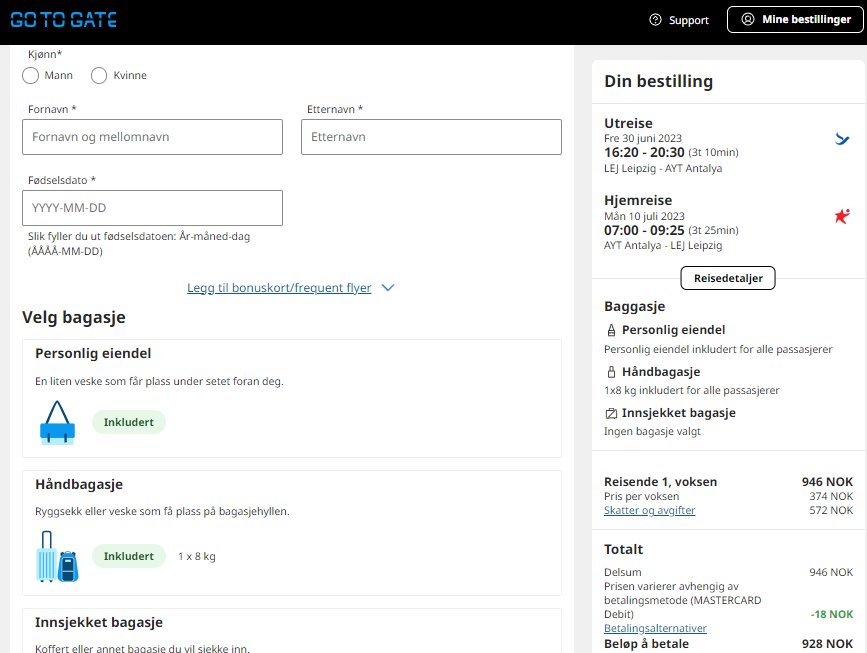Click the red star return airline logo
The image size is (867, 653).
842,216
